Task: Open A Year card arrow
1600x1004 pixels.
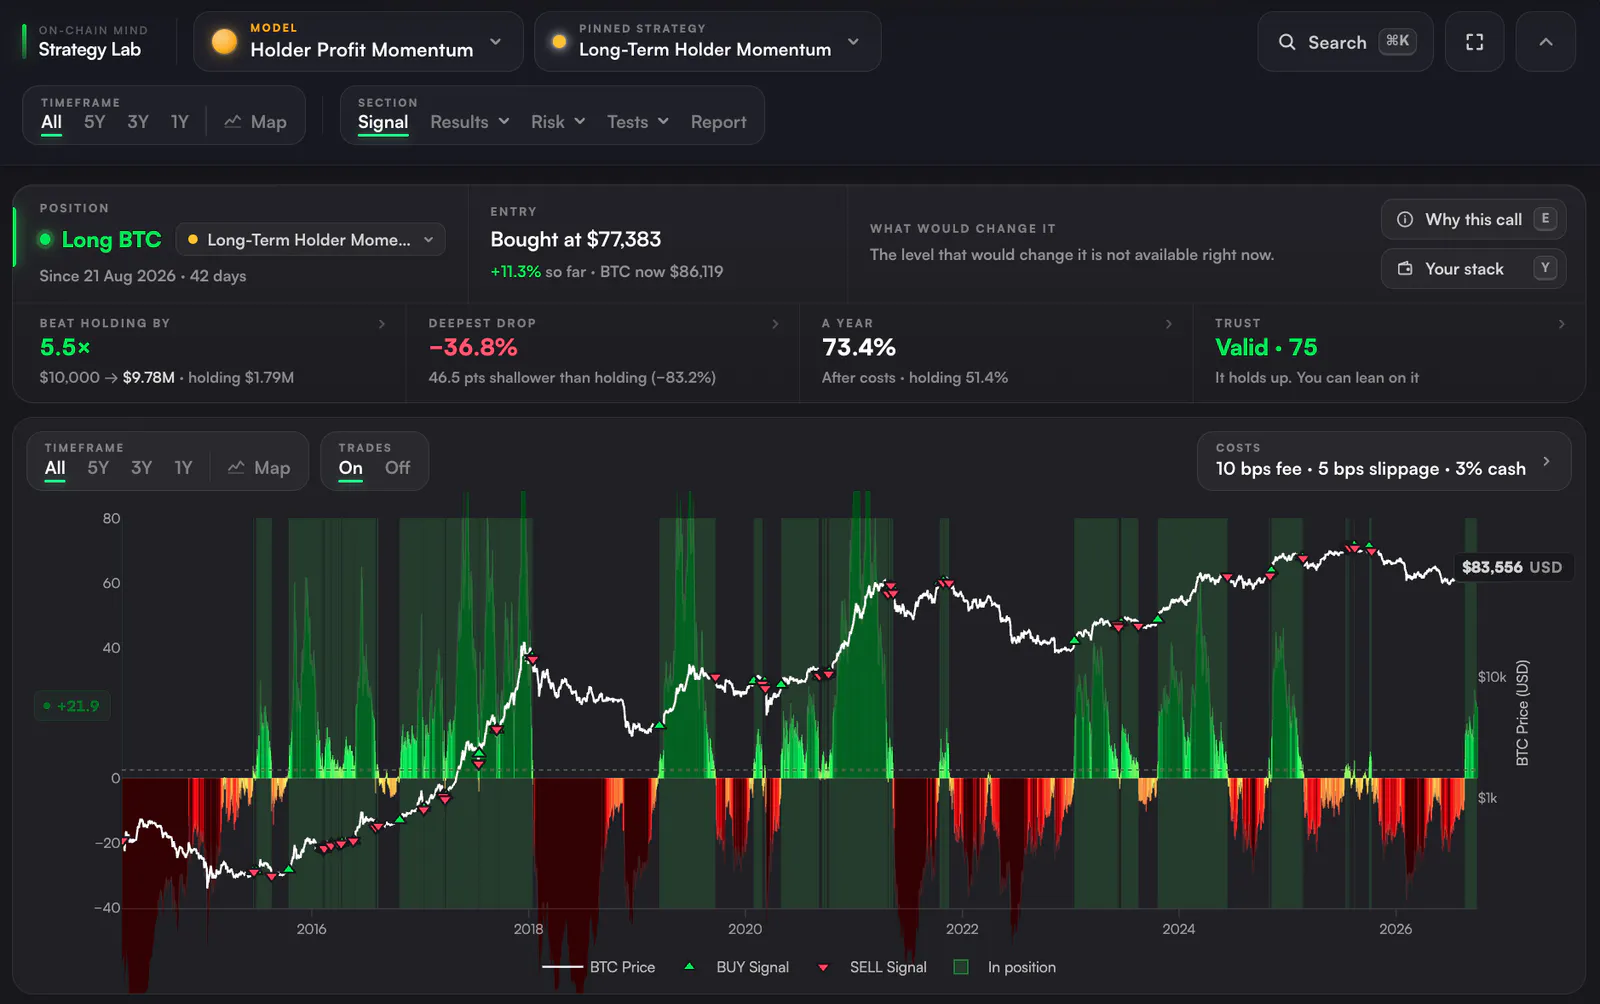Action: (1169, 324)
